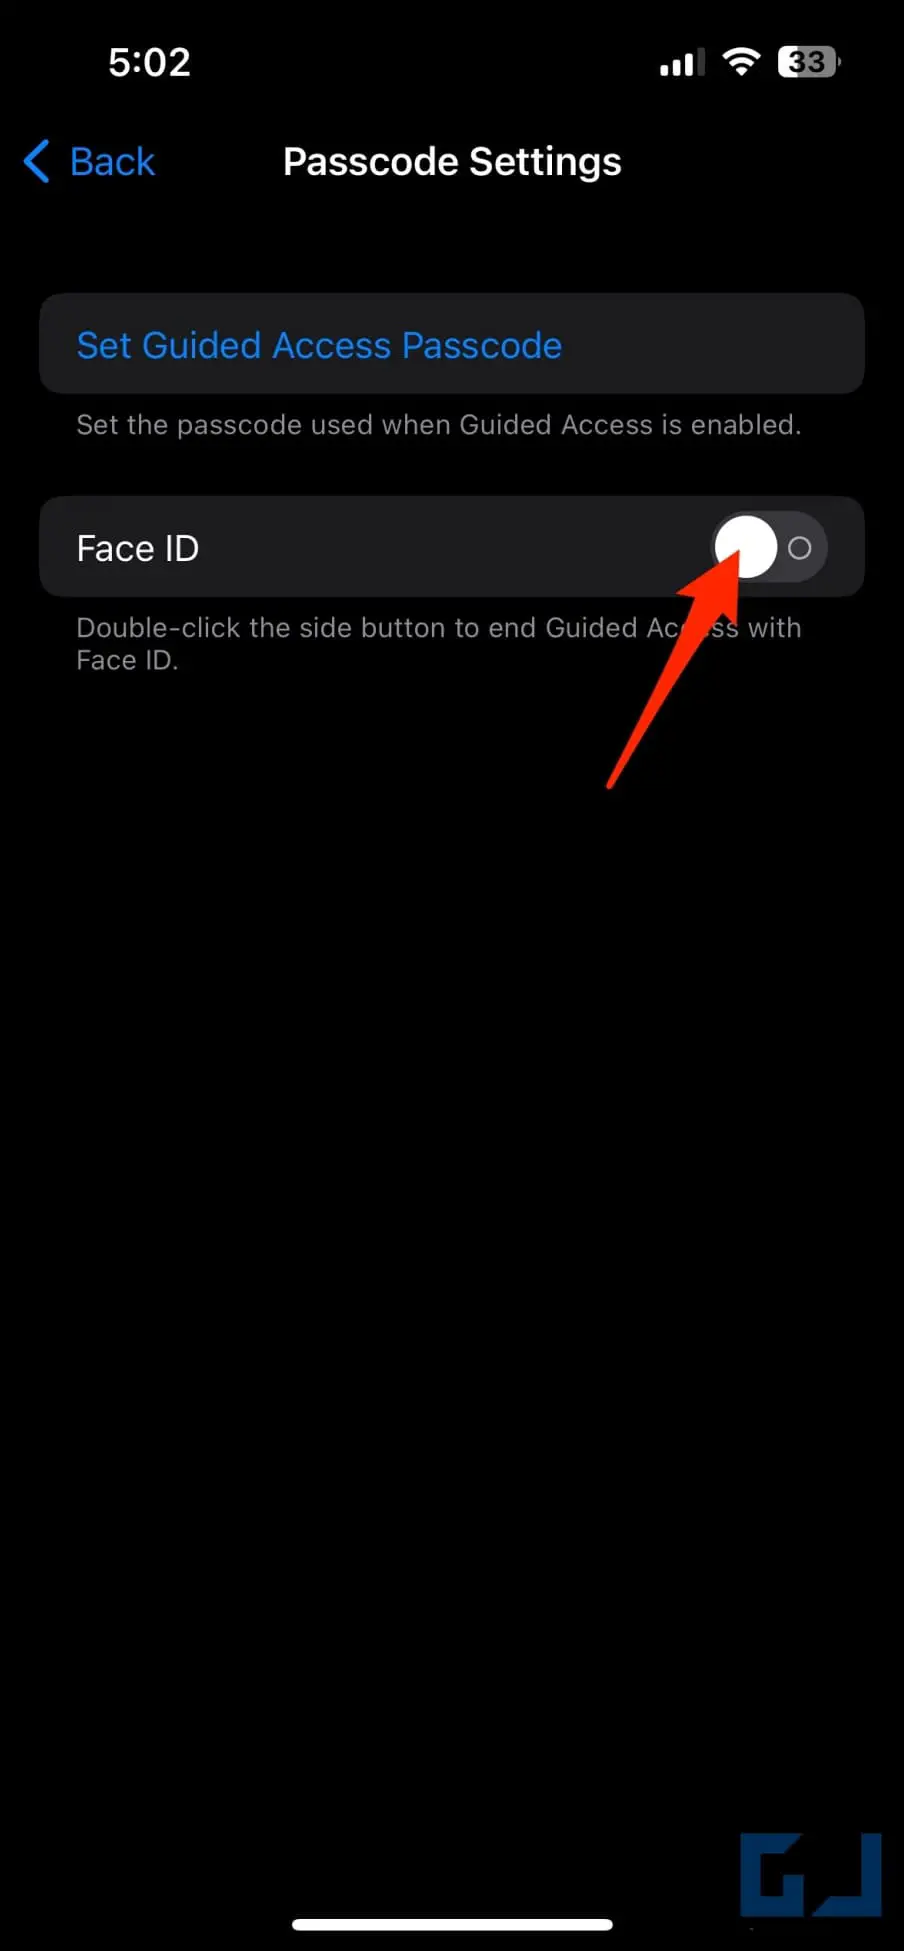Tap the Wi-Fi status icon
904x1951 pixels.
tap(741, 61)
